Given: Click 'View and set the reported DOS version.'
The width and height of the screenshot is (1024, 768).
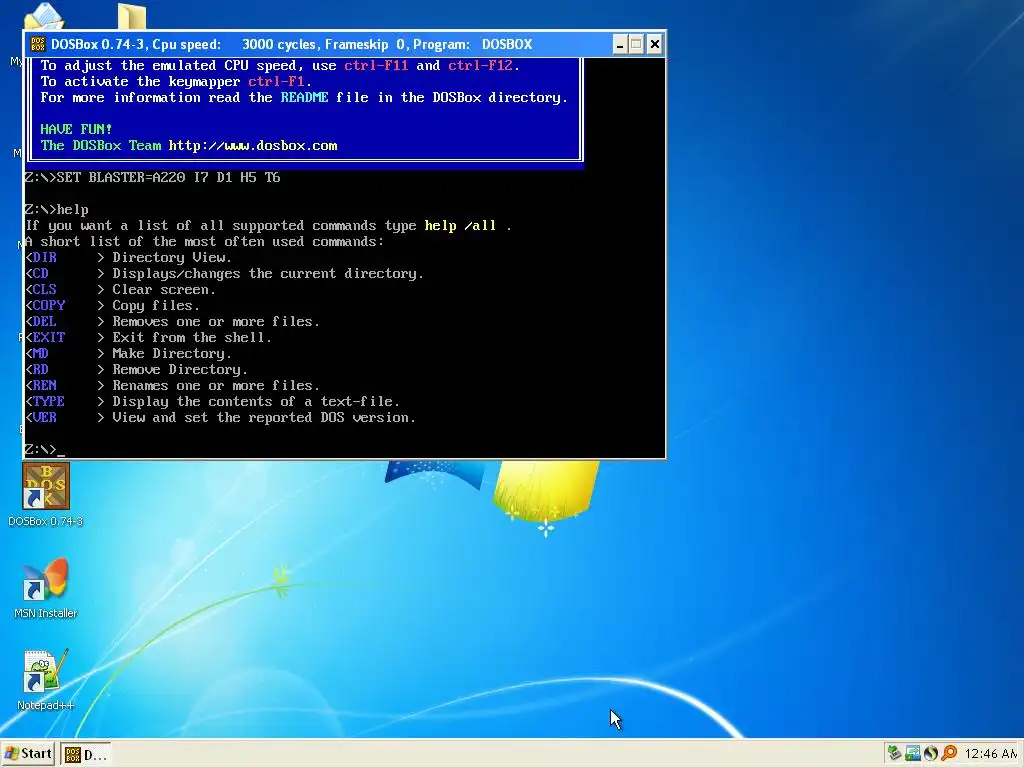Looking at the screenshot, I should pos(264,417).
